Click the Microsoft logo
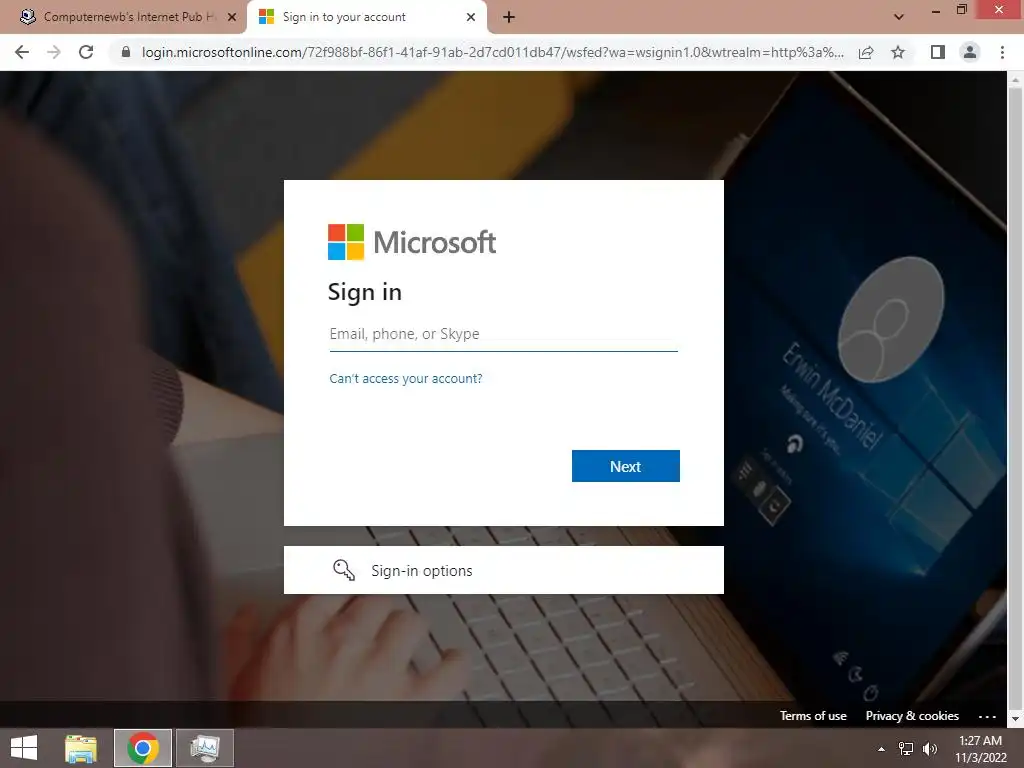Screen dimensions: 1024x768 click(411, 242)
